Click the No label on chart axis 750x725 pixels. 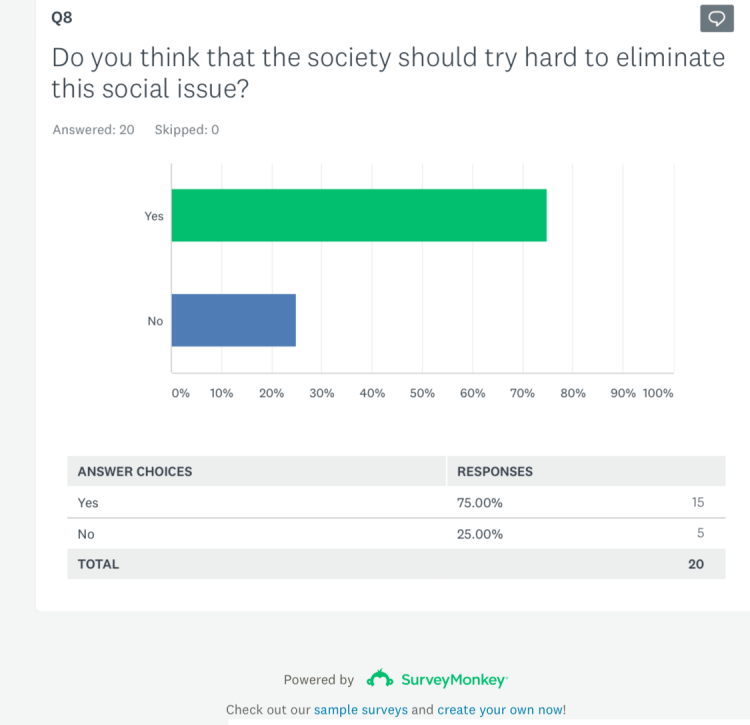pyautogui.click(x=155, y=321)
